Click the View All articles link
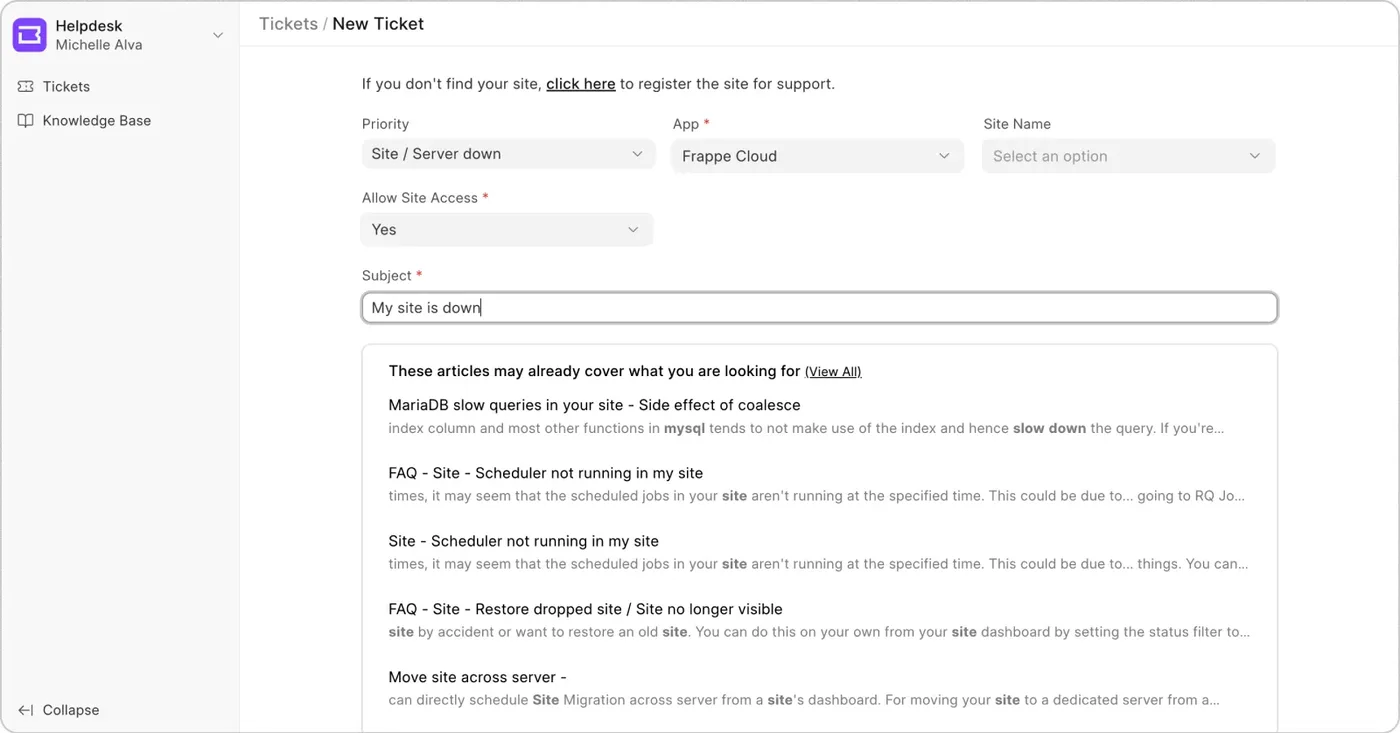1400x733 pixels. click(833, 372)
